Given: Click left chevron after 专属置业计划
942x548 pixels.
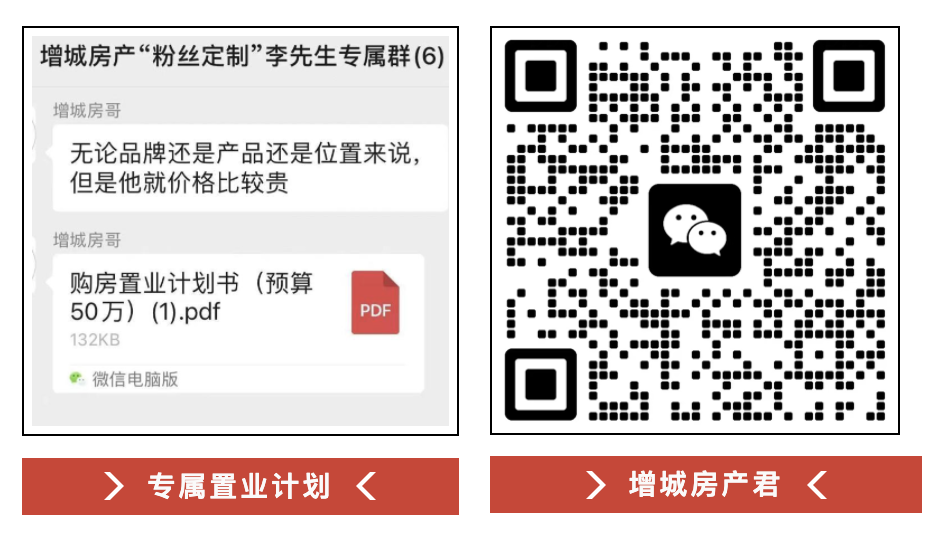Looking at the screenshot, I should click(x=366, y=486).
